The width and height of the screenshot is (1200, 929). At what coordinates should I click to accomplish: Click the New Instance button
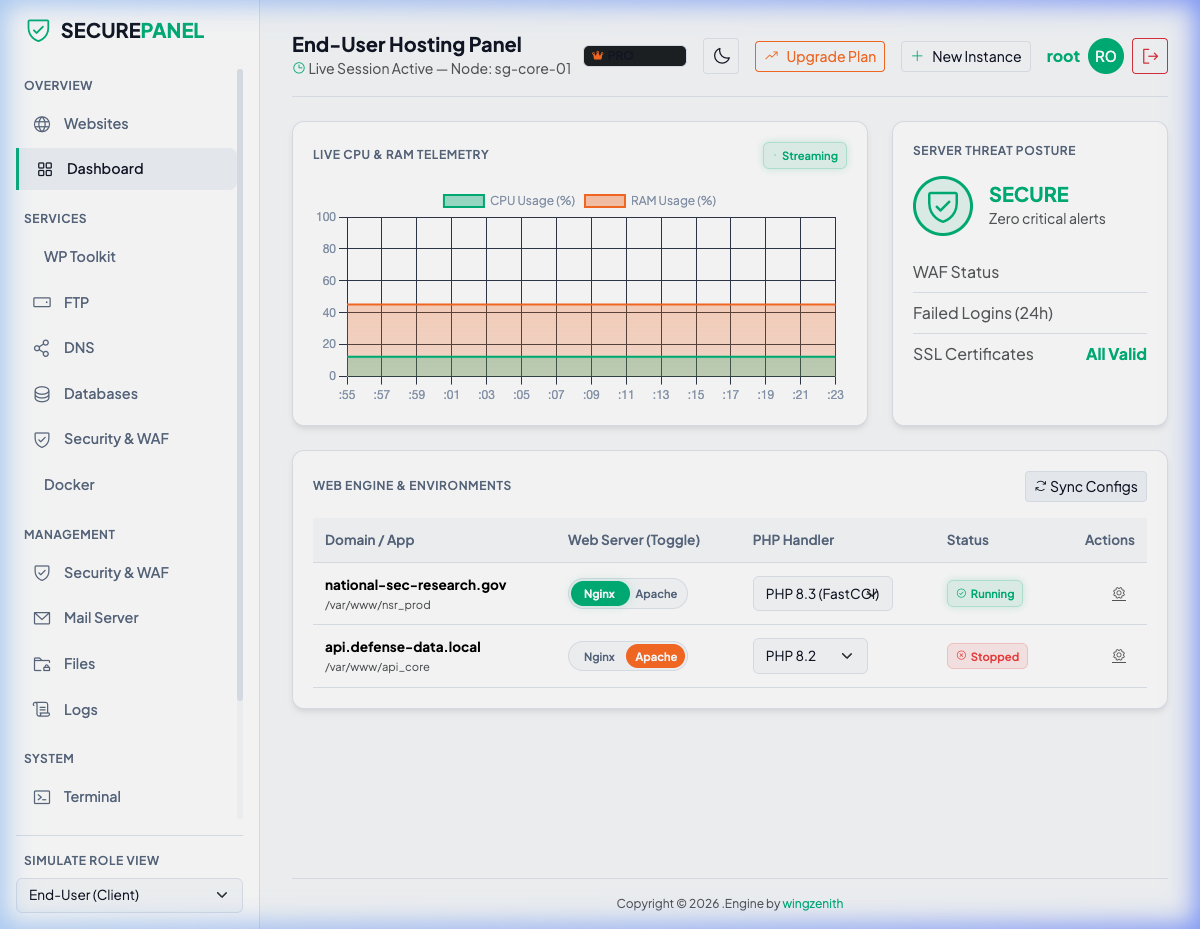click(966, 56)
